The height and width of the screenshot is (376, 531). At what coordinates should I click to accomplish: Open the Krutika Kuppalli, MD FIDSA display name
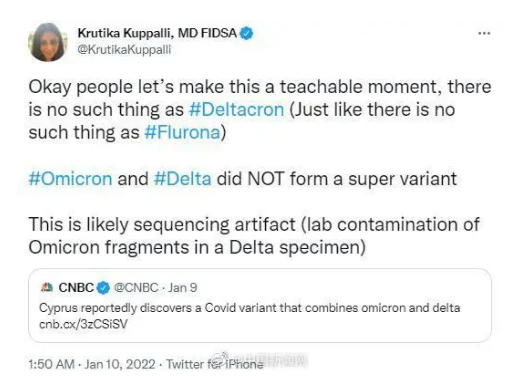tap(157, 33)
